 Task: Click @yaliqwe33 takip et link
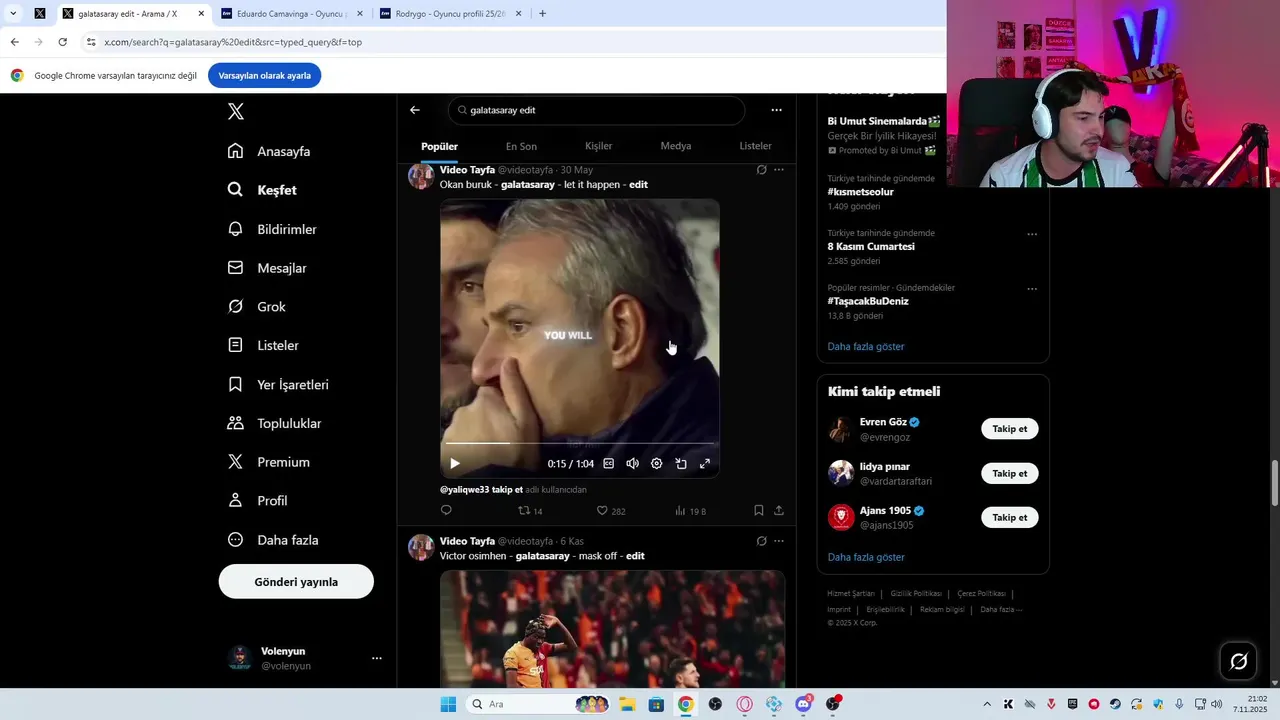click(481, 490)
